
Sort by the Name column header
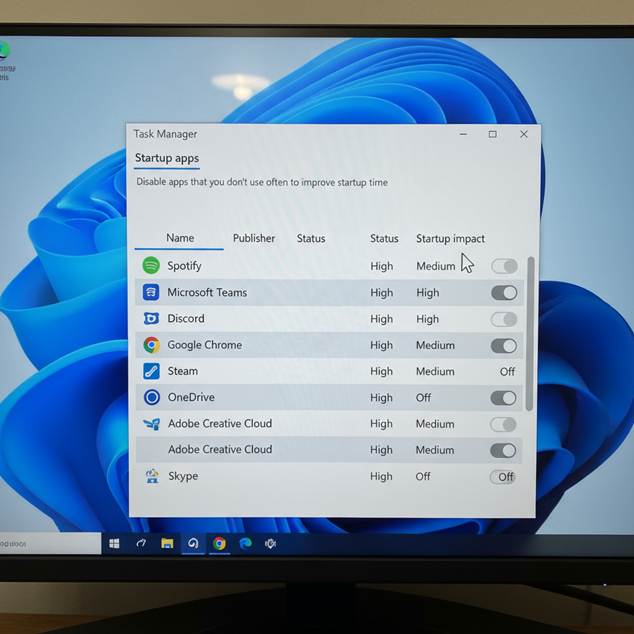pyautogui.click(x=180, y=238)
